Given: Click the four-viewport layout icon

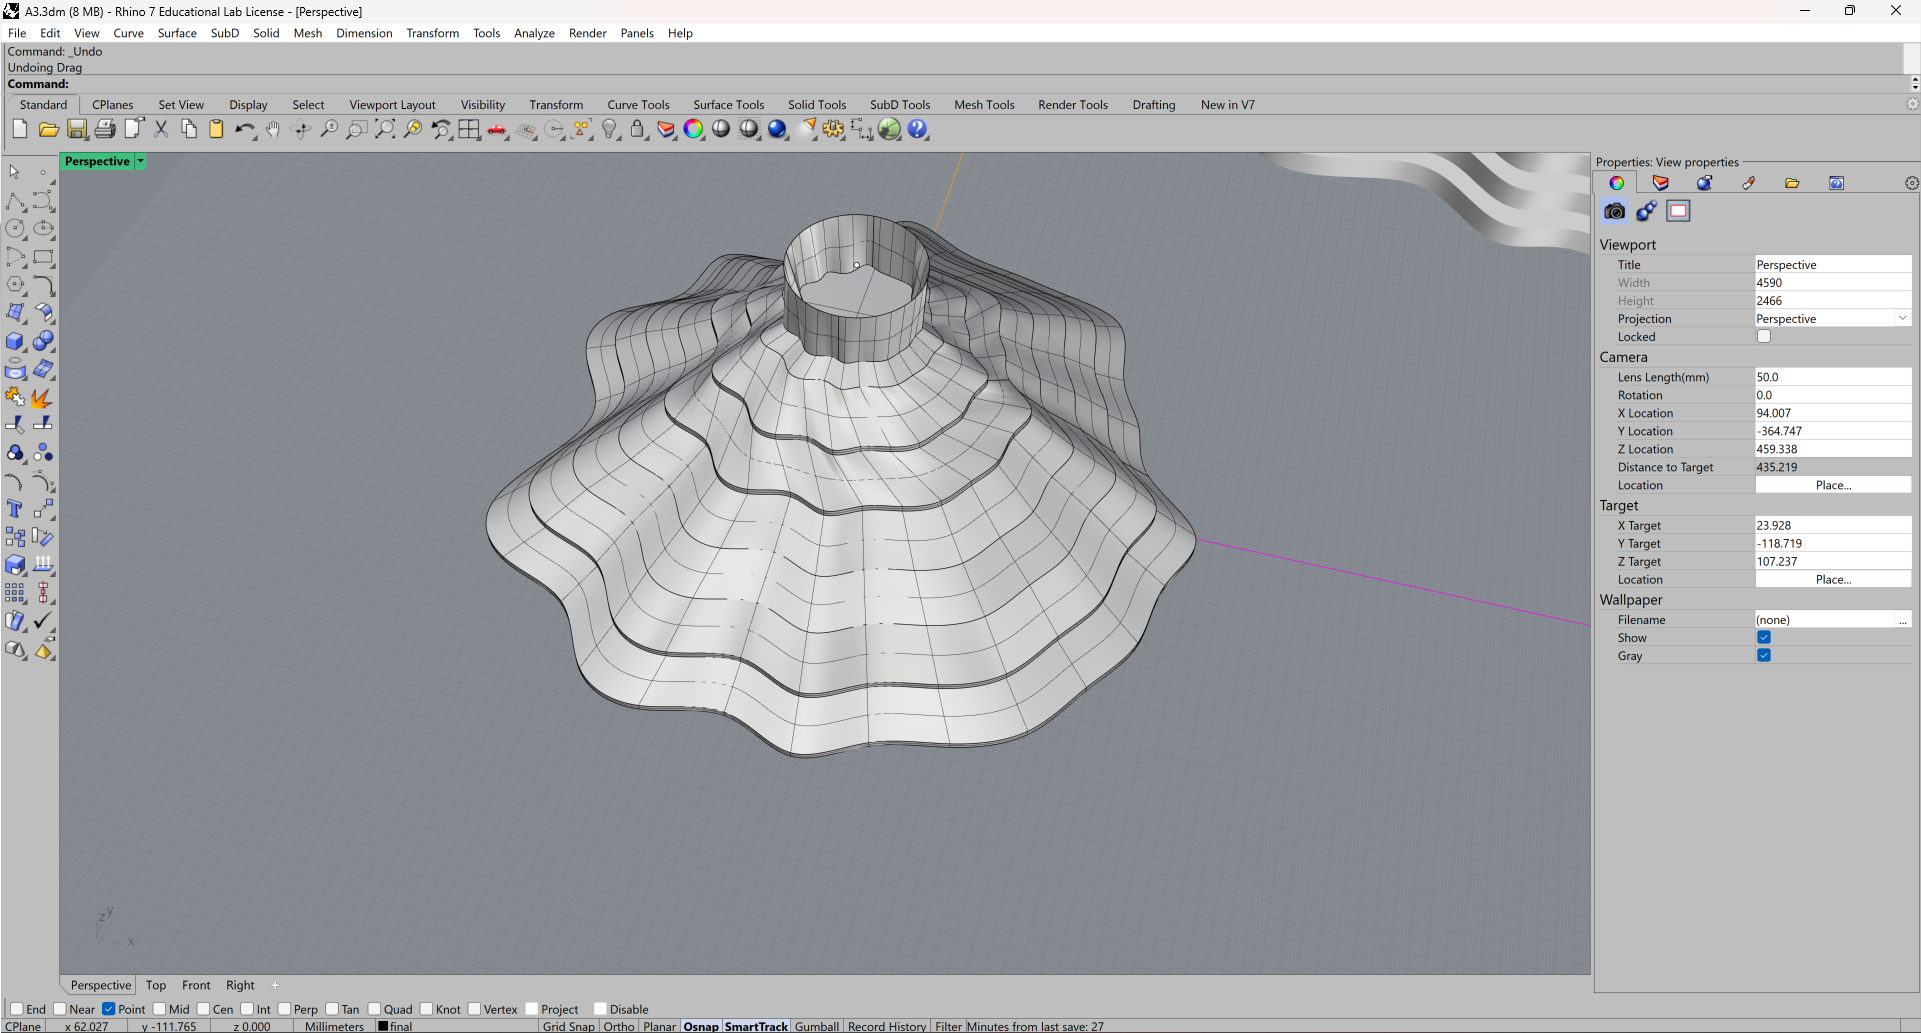Looking at the screenshot, I should [469, 129].
